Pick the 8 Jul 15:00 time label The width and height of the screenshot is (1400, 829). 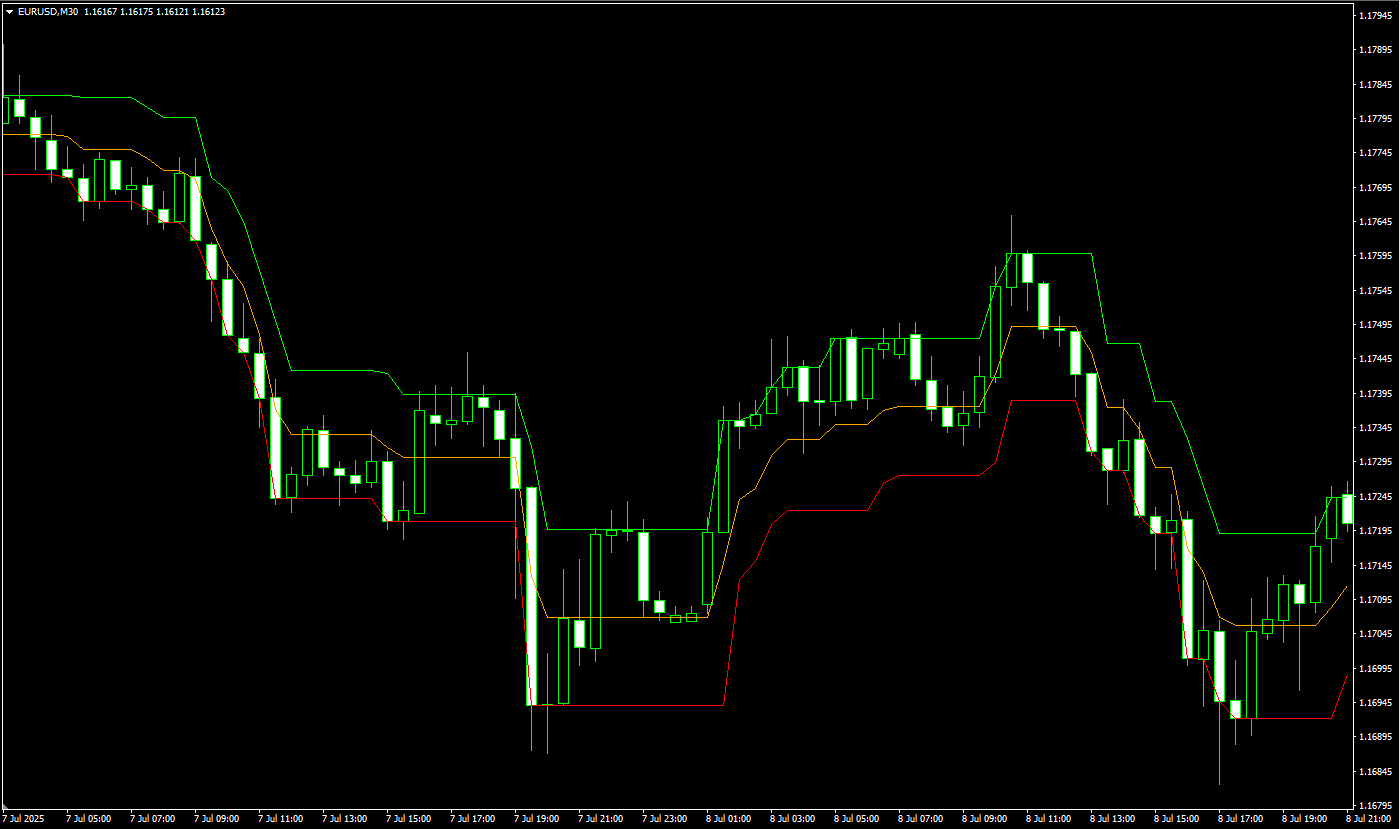[1176, 819]
